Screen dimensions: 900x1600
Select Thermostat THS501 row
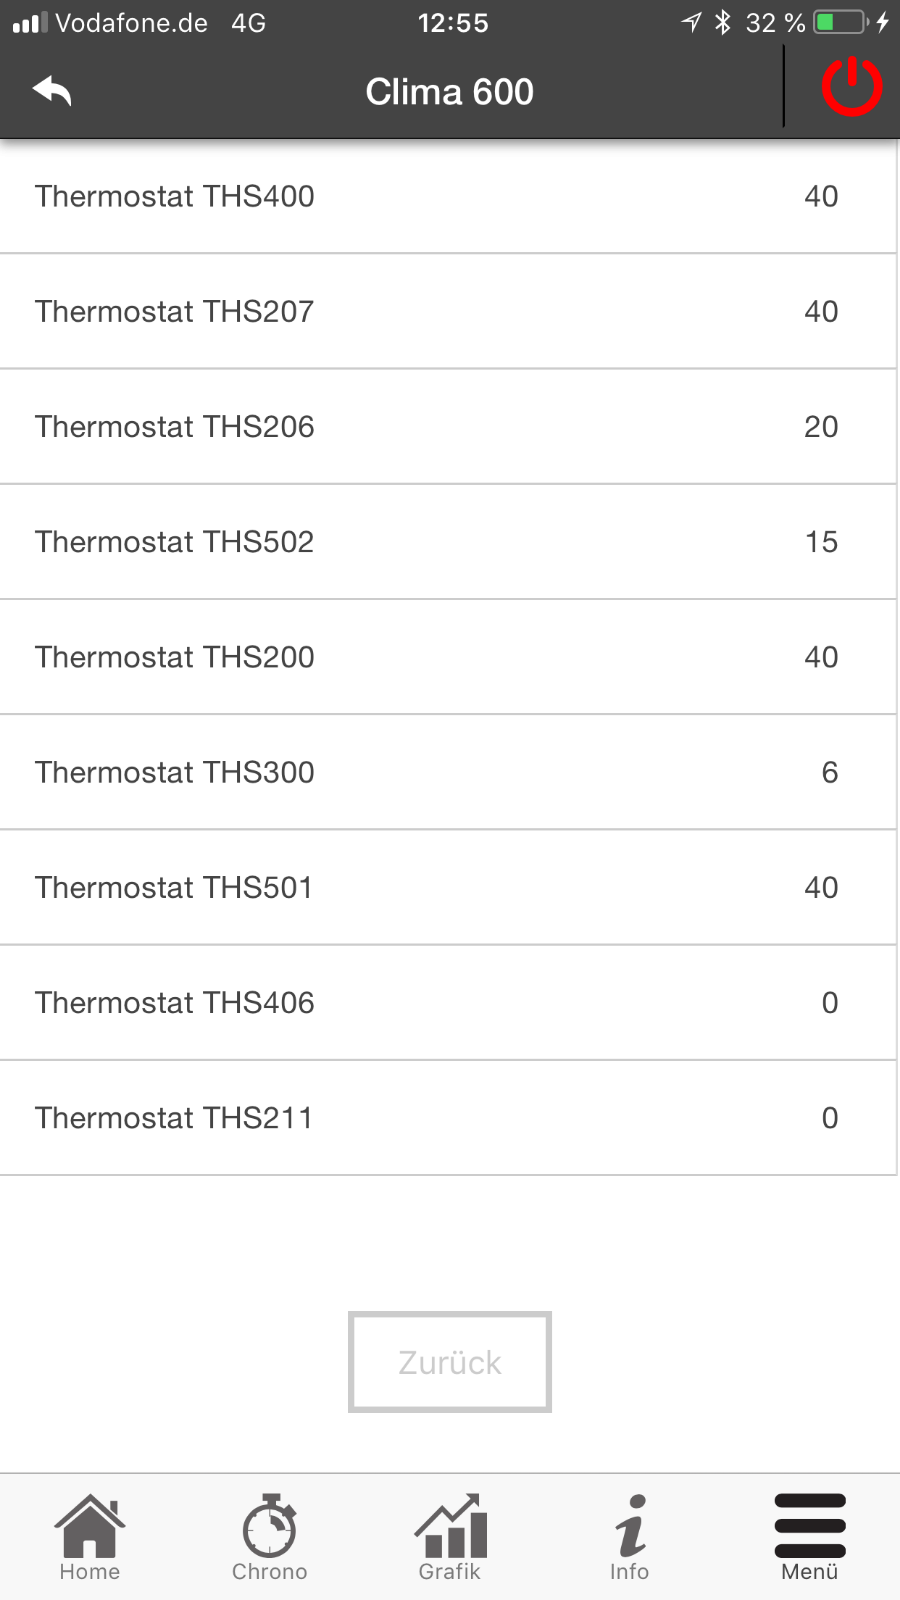[448, 887]
